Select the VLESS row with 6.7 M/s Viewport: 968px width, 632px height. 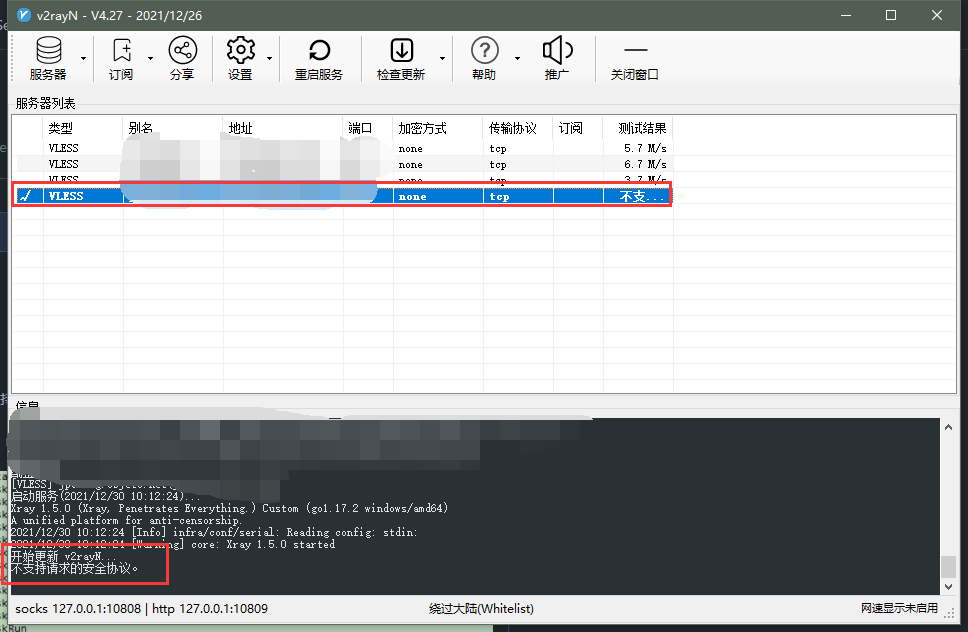tap(343, 164)
